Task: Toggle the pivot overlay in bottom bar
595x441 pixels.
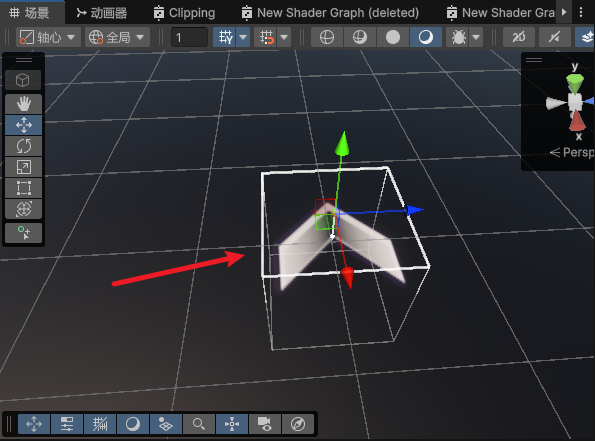Action: click(x=232, y=424)
